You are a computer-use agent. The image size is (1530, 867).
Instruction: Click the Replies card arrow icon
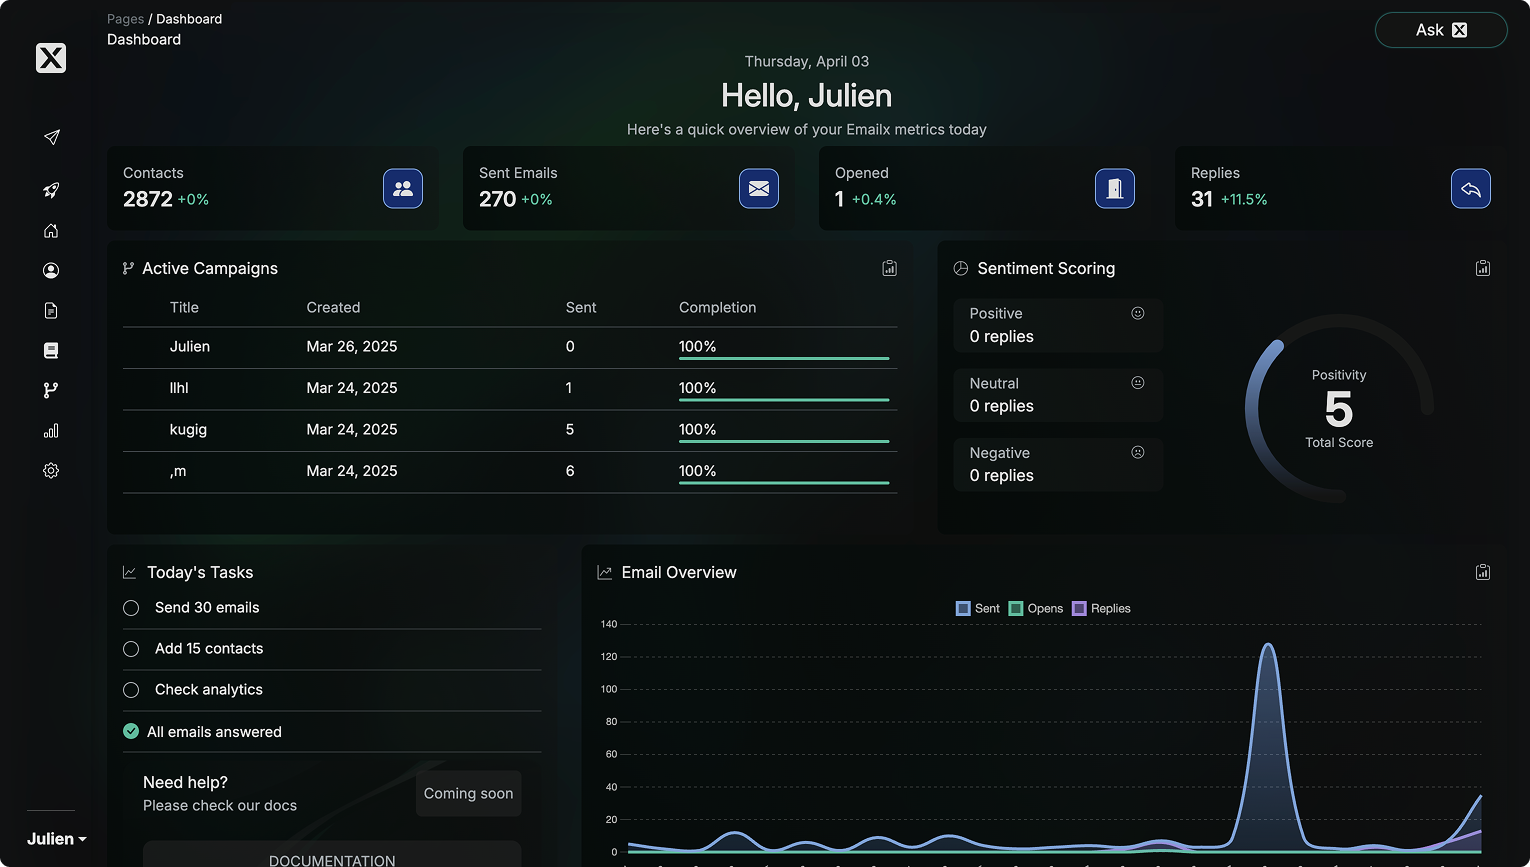(1470, 189)
